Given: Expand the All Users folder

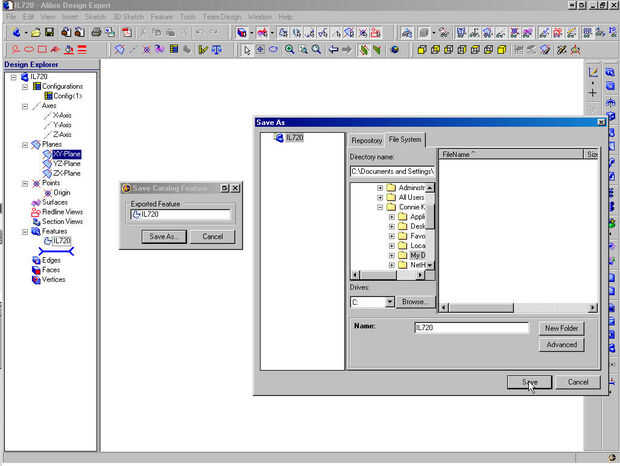Looking at the screenshot, I should [380, 197].
